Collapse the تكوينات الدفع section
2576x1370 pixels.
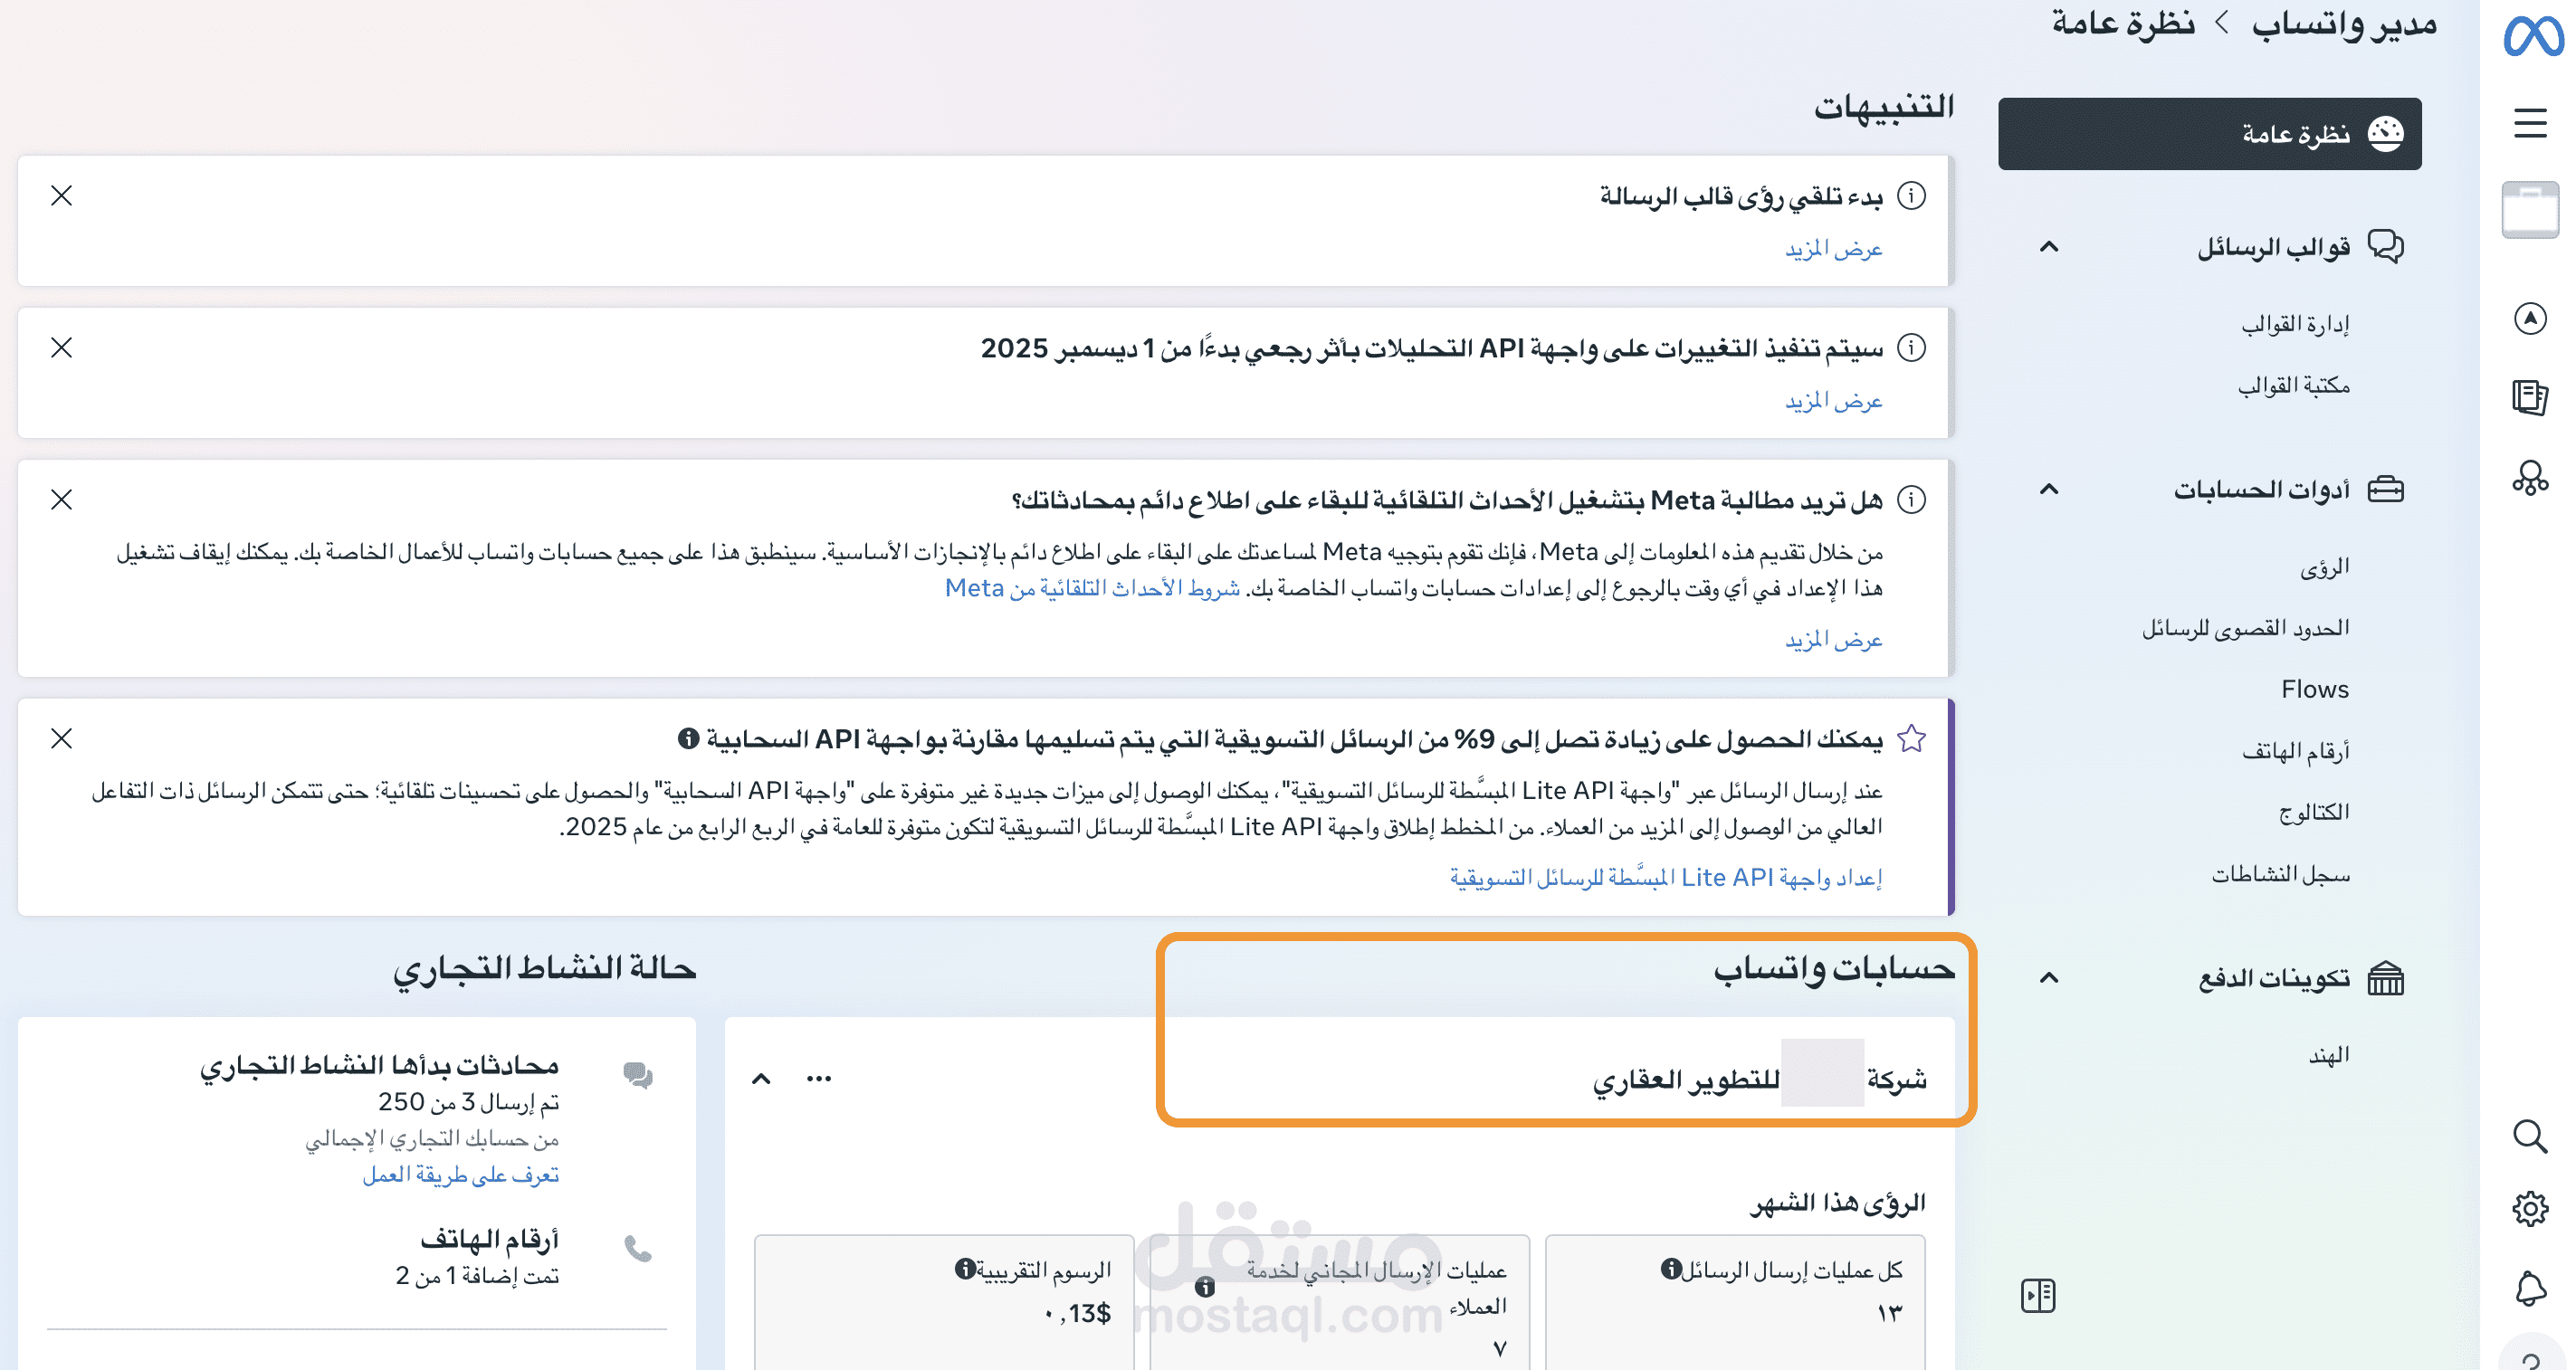click(2049, 977)
